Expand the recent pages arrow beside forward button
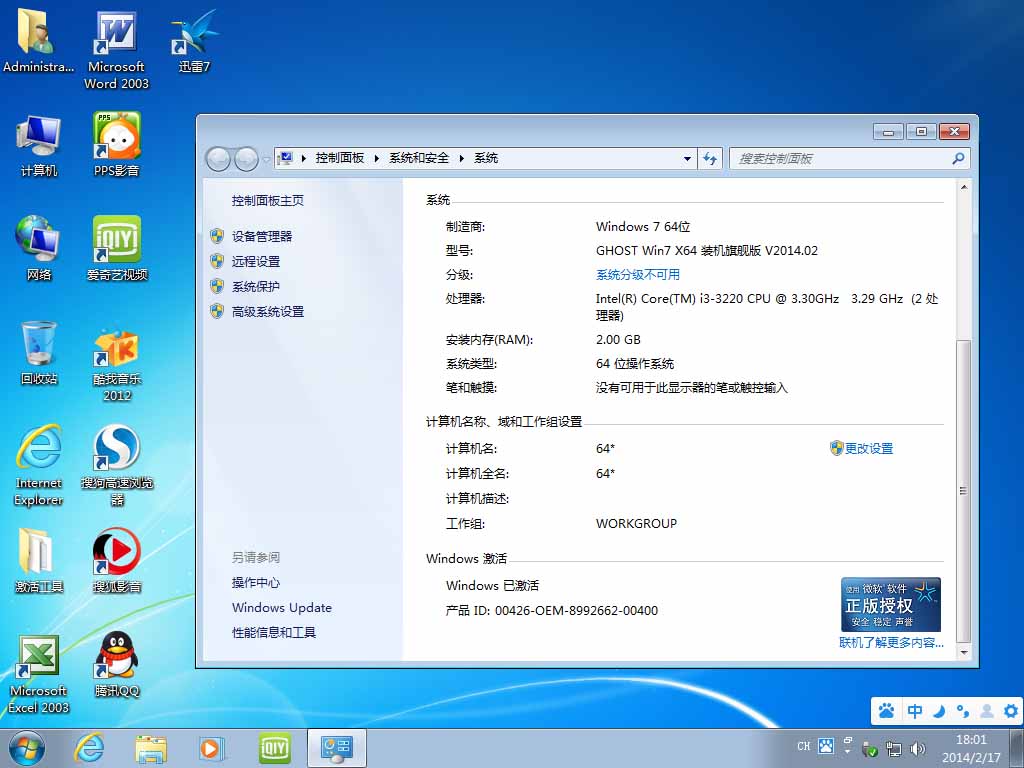Screen dimensions: 1024x768 pos(267,159)
